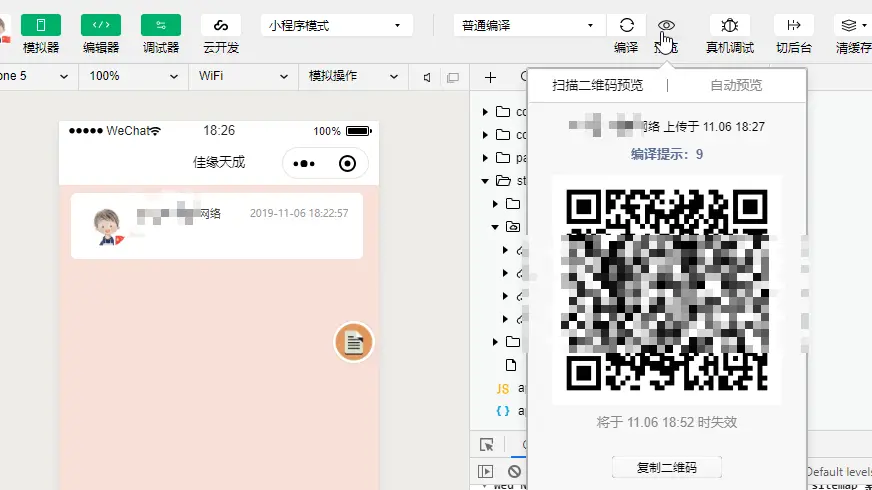Click the 2019-11-06 18:22:57 timestamp

point(299,214)
